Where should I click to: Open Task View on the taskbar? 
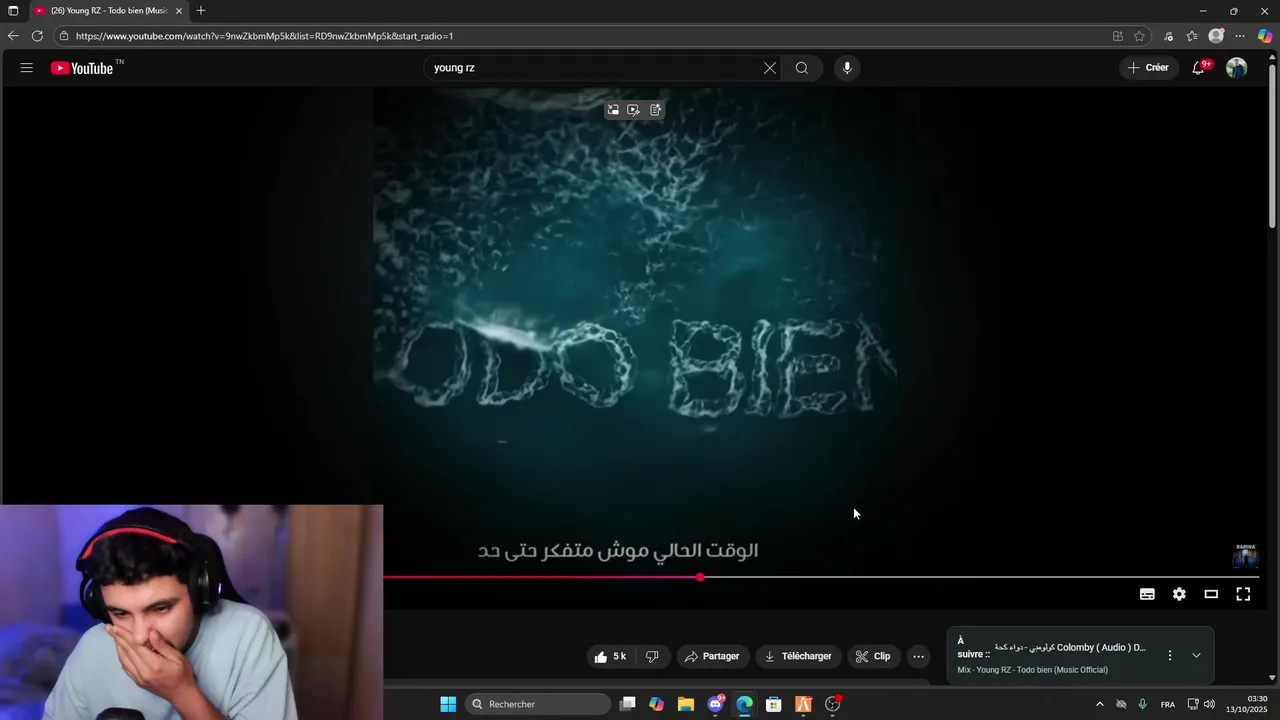pyautogui.click(x=628, y=704)
